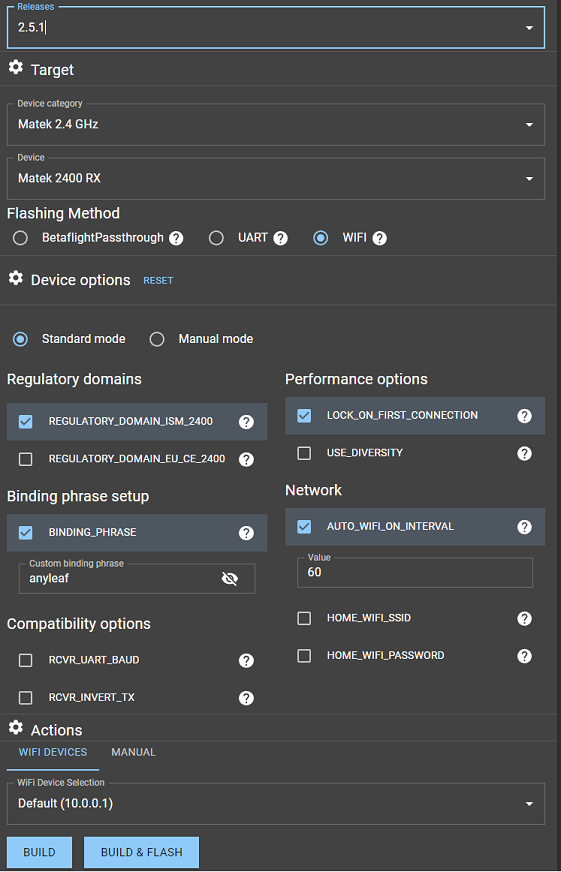
Task: Click the BUILD button
Action: (39, 852)
